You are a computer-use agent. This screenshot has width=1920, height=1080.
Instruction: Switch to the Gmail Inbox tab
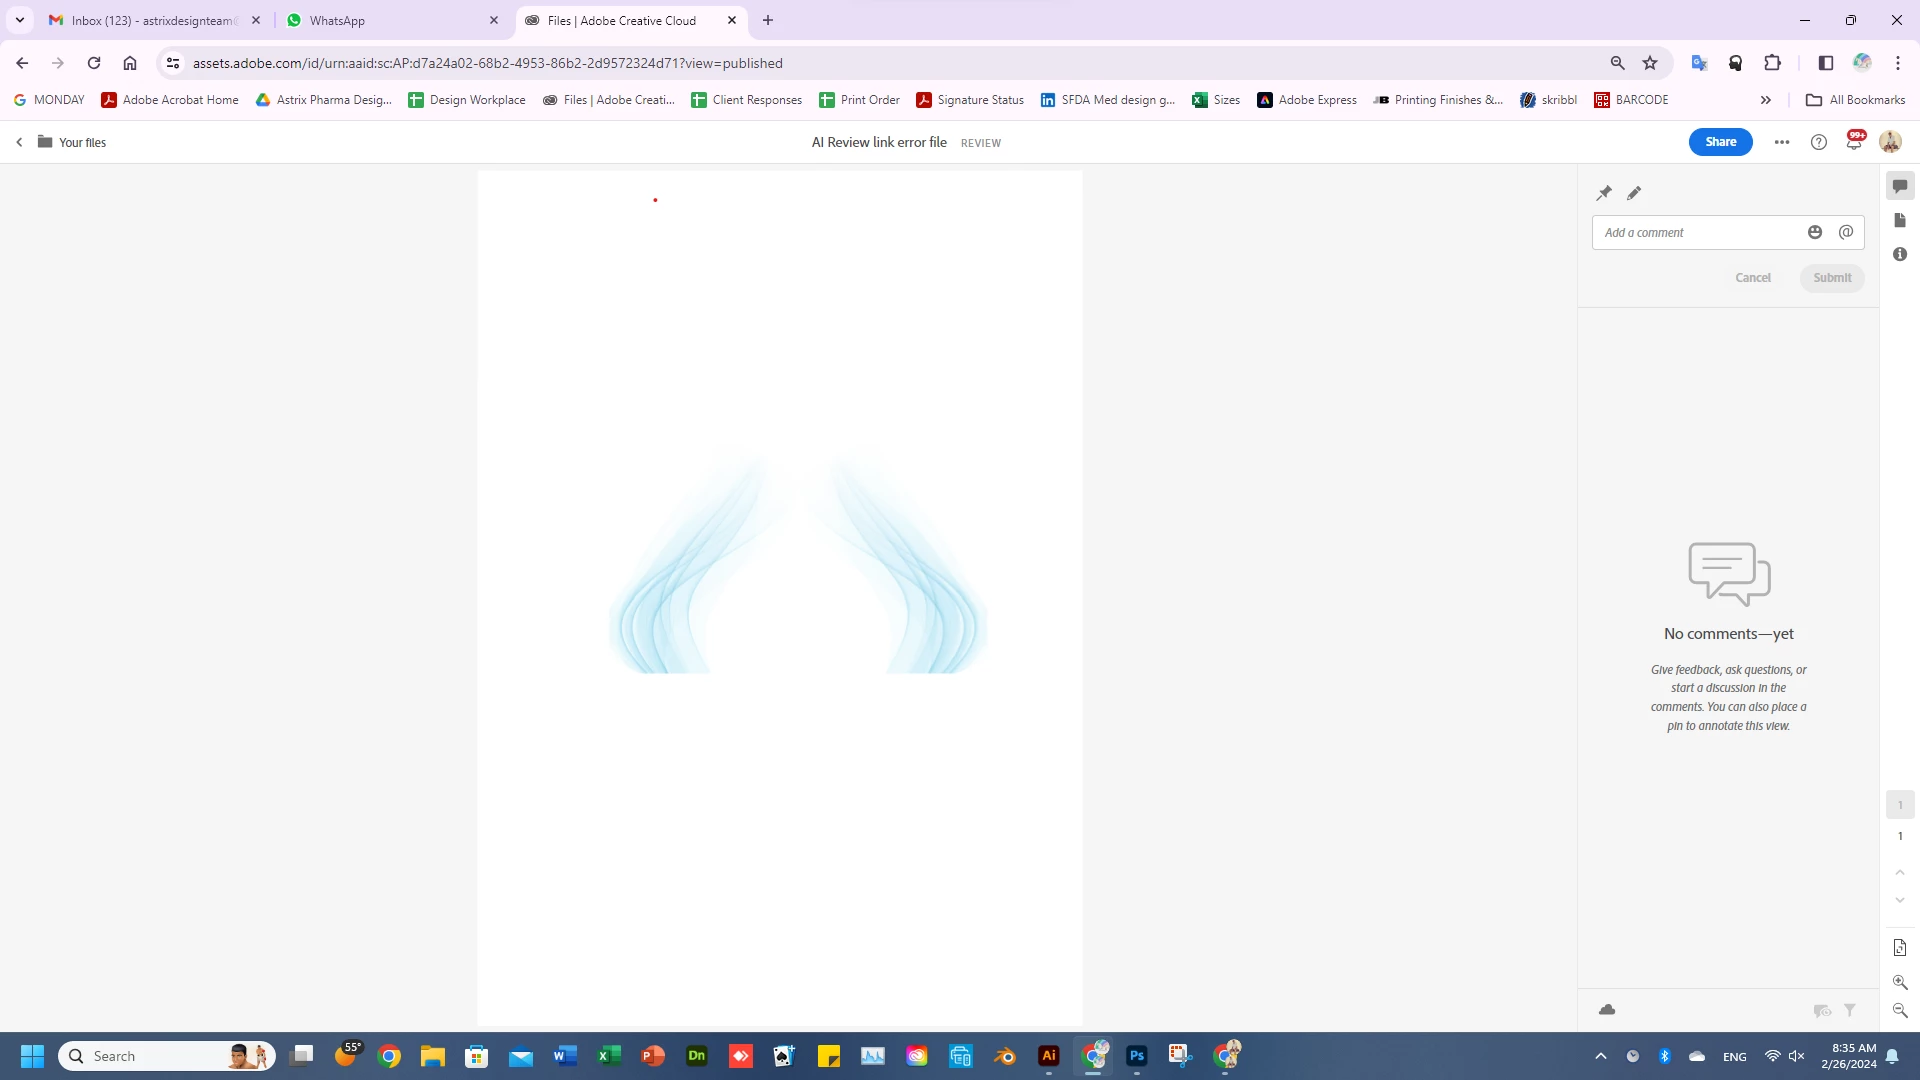coord(150,20)
